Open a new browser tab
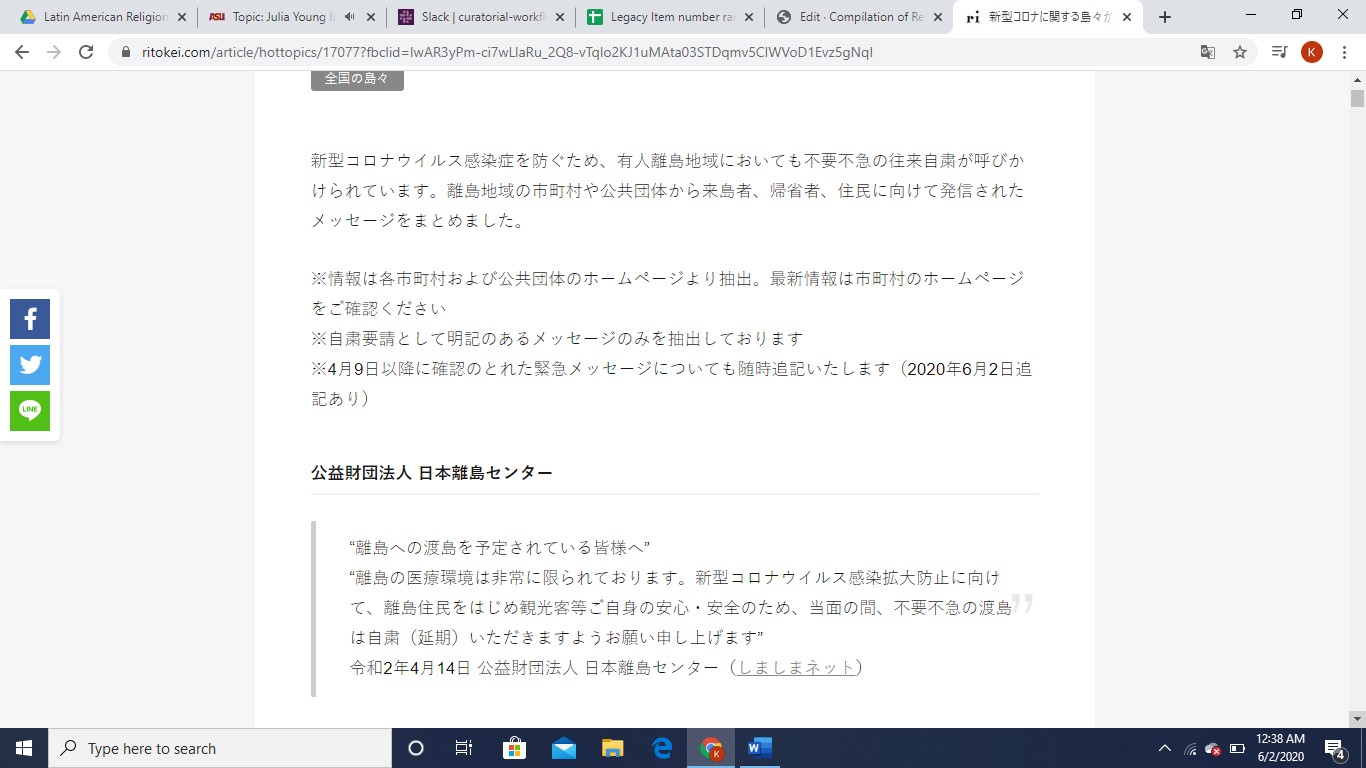1366x768 pixels. click(1164, 17)
